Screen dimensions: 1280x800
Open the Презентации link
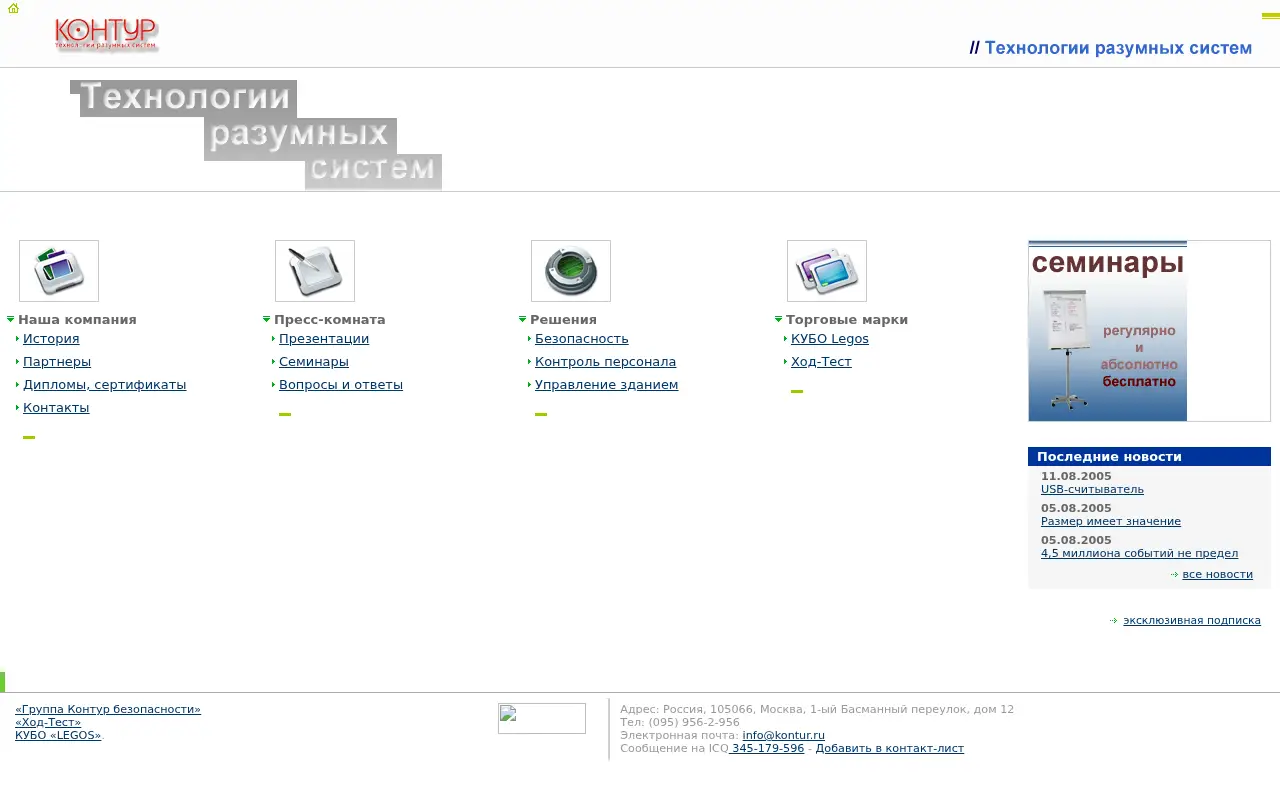324,339
